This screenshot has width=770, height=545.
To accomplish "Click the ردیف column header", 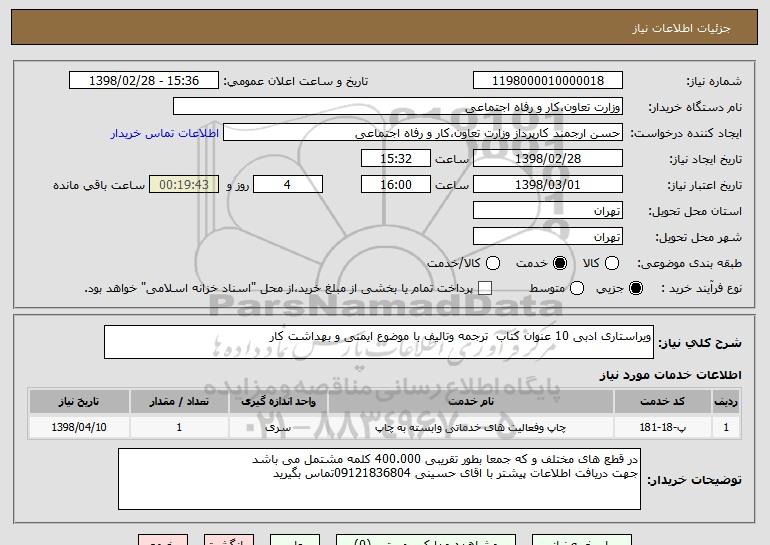I will tap(726, 402).
